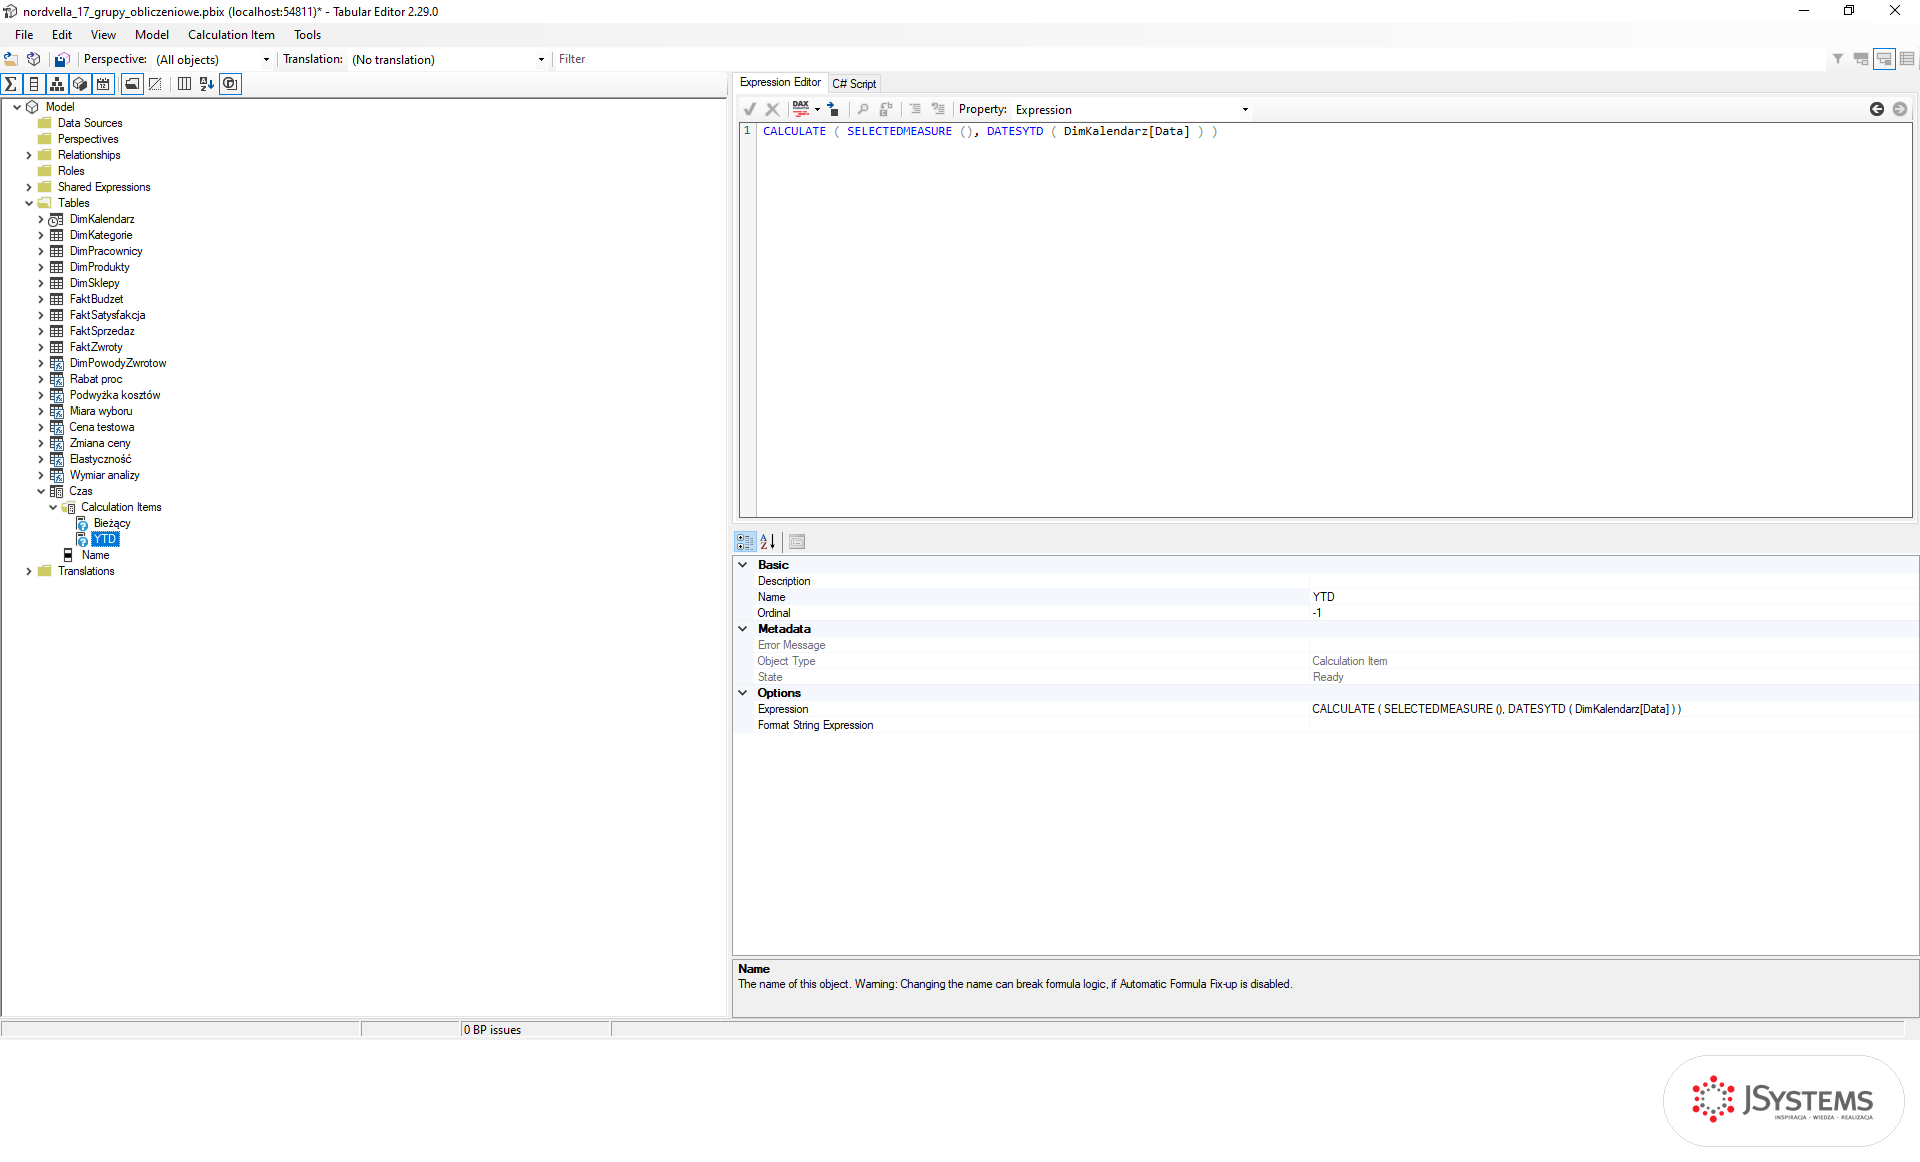This screenshot has height=1162, width=1920.
Task: Switch property grid to categorized view
Action: click(745, 541)
